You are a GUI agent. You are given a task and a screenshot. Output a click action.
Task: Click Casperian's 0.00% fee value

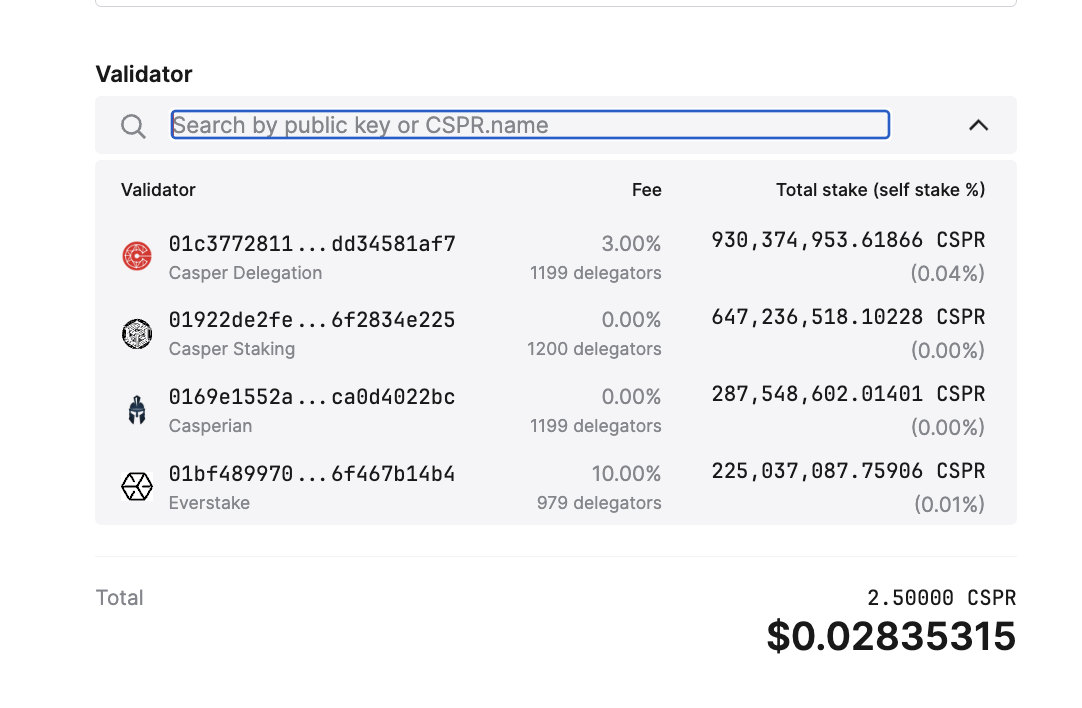(631, 397)
